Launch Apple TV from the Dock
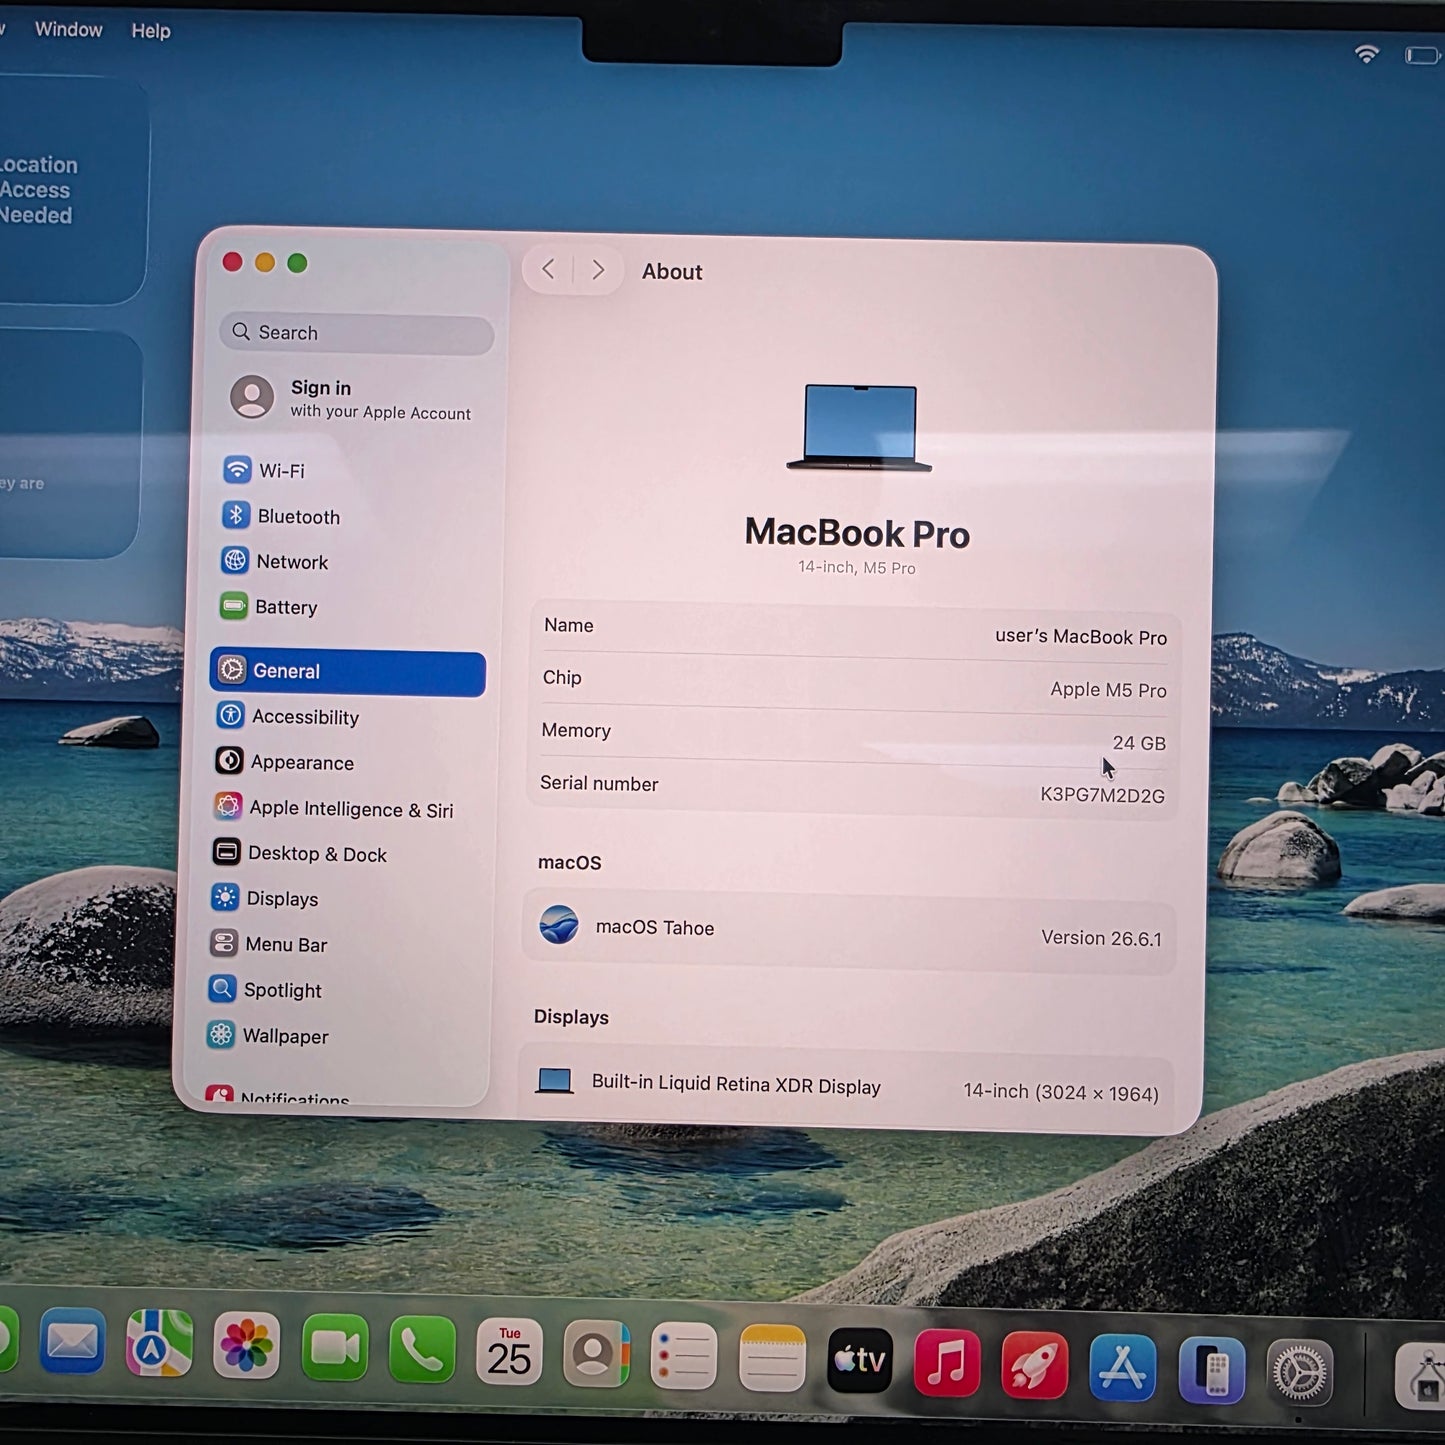 point(860,1362)
